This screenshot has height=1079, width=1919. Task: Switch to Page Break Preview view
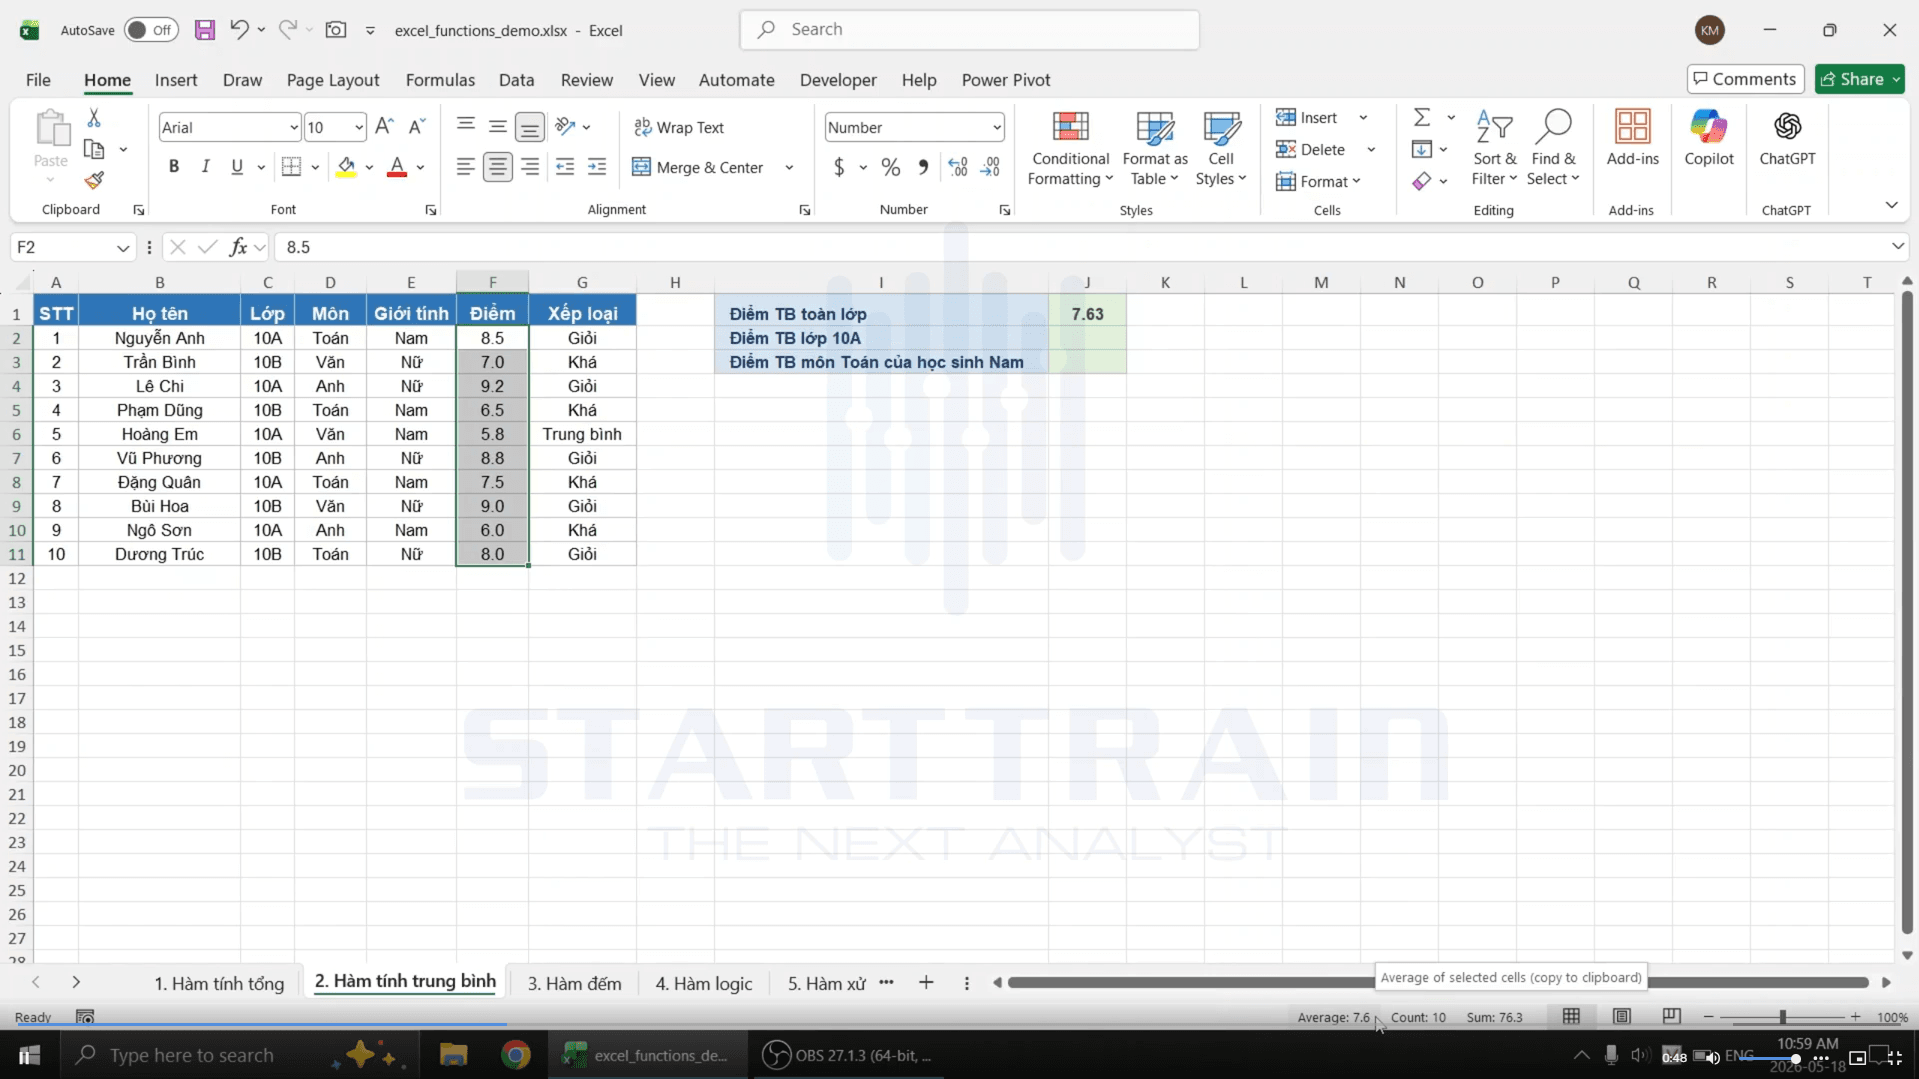tap(1671, 1016)
